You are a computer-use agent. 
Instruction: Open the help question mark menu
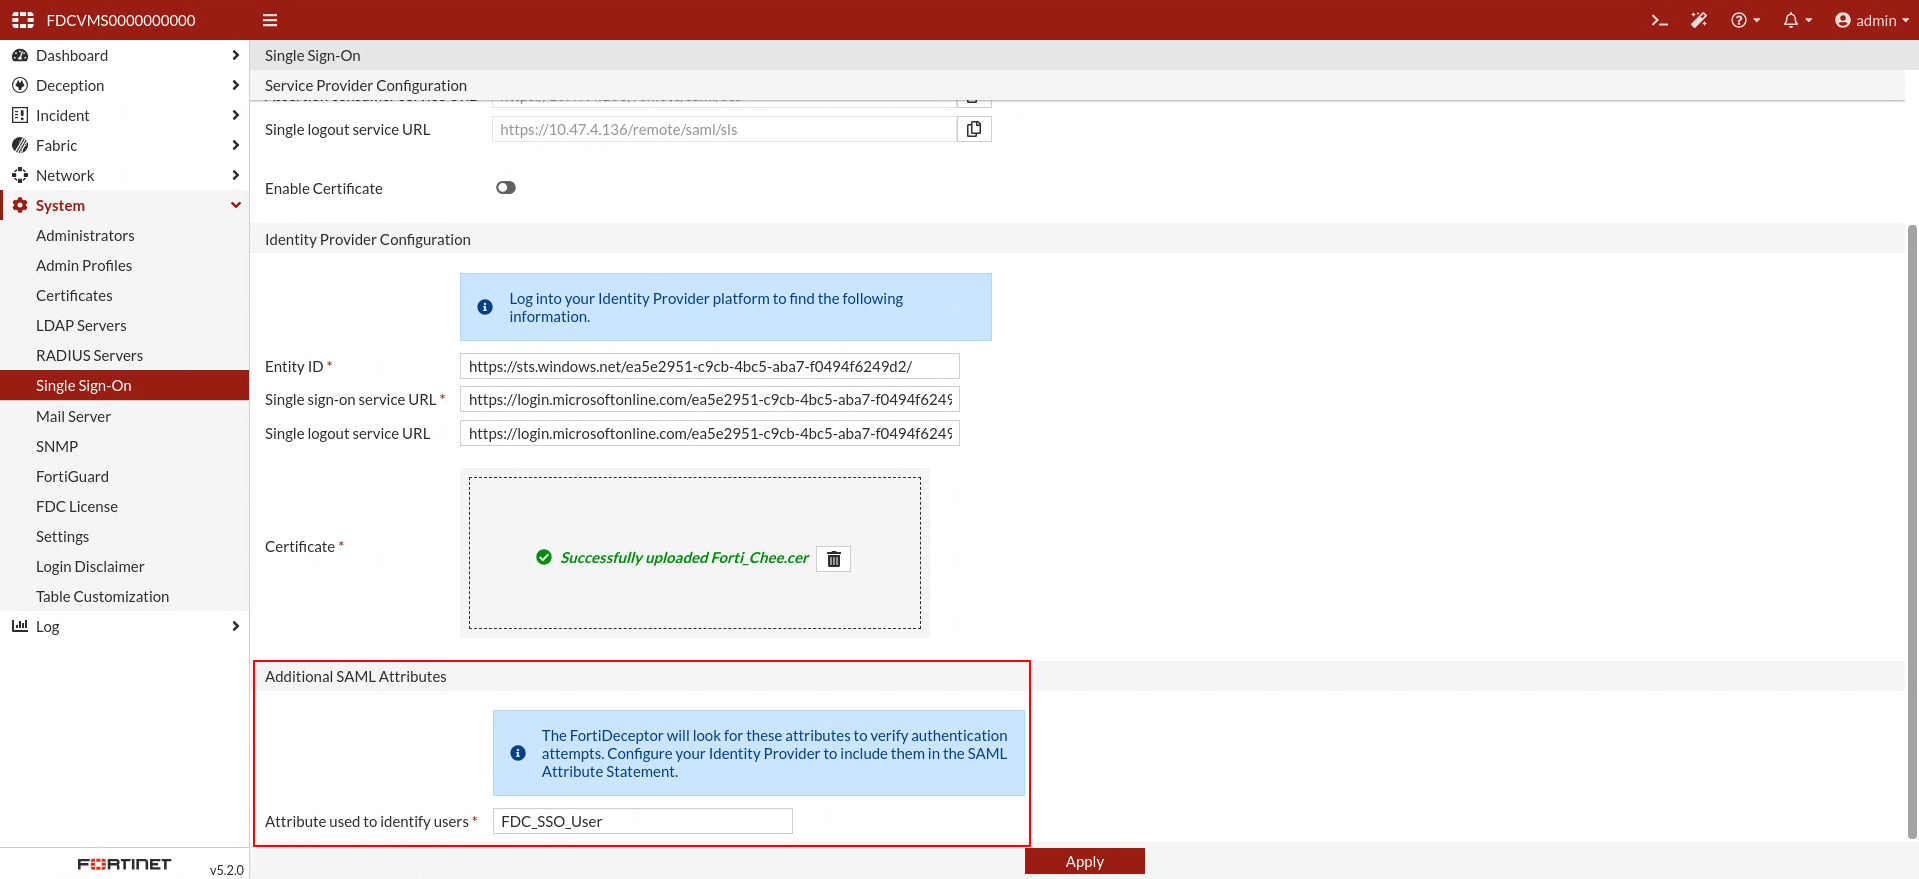coord(1745,20)
